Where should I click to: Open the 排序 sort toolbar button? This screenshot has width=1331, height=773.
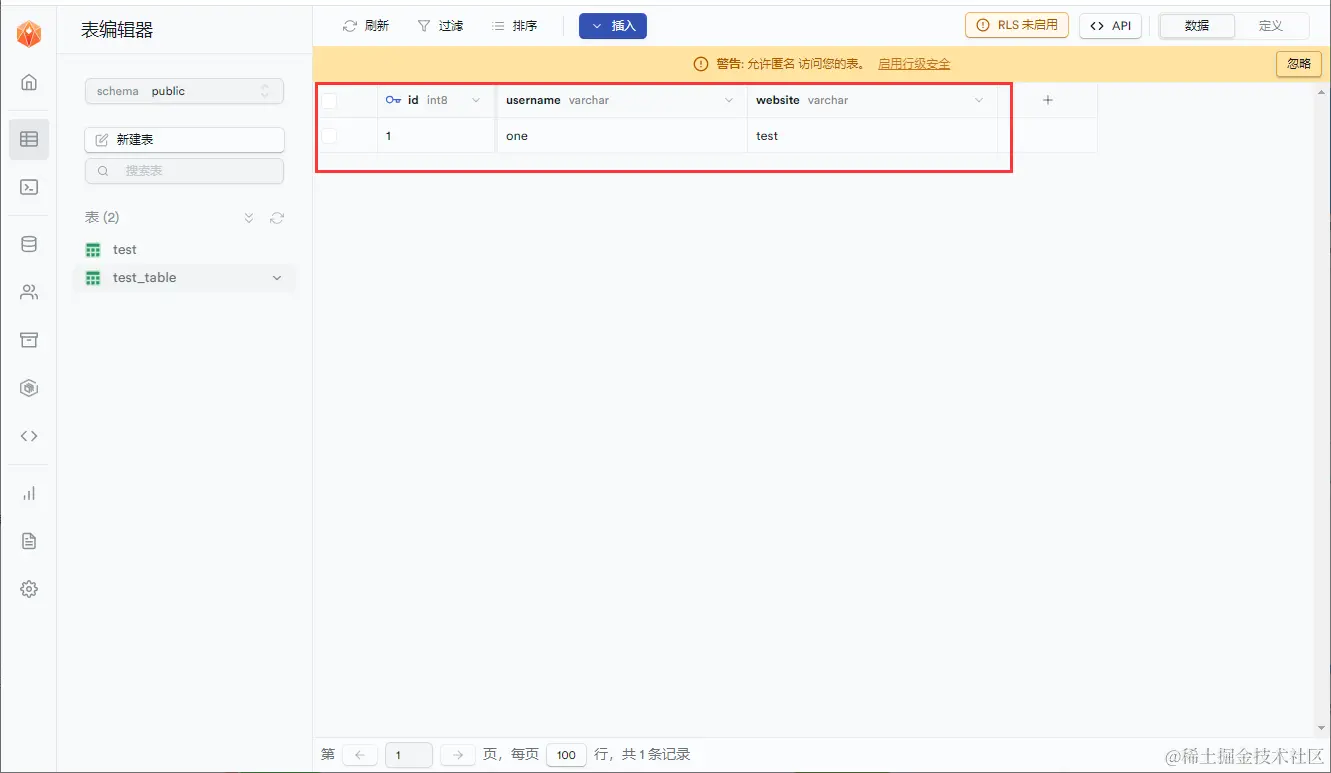click(515, 26)
